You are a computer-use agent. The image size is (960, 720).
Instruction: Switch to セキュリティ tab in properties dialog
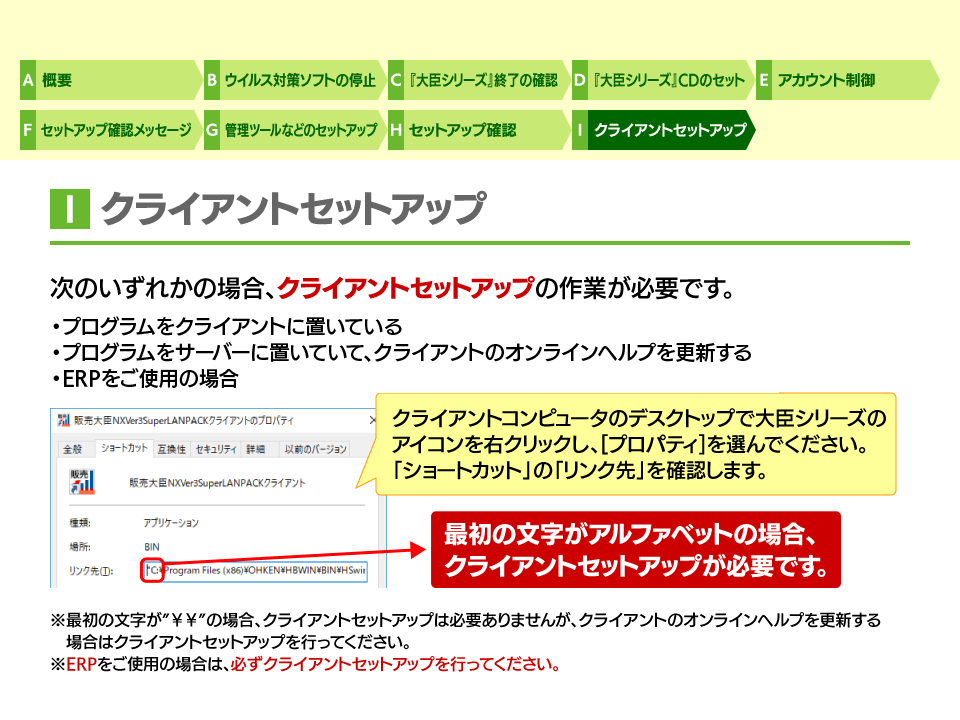(216, 449)
